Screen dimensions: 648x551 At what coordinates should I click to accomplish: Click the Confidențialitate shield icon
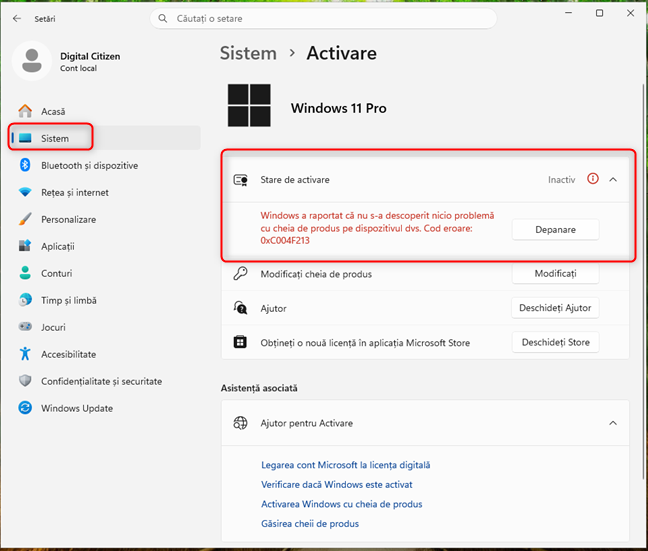[25, 381]
